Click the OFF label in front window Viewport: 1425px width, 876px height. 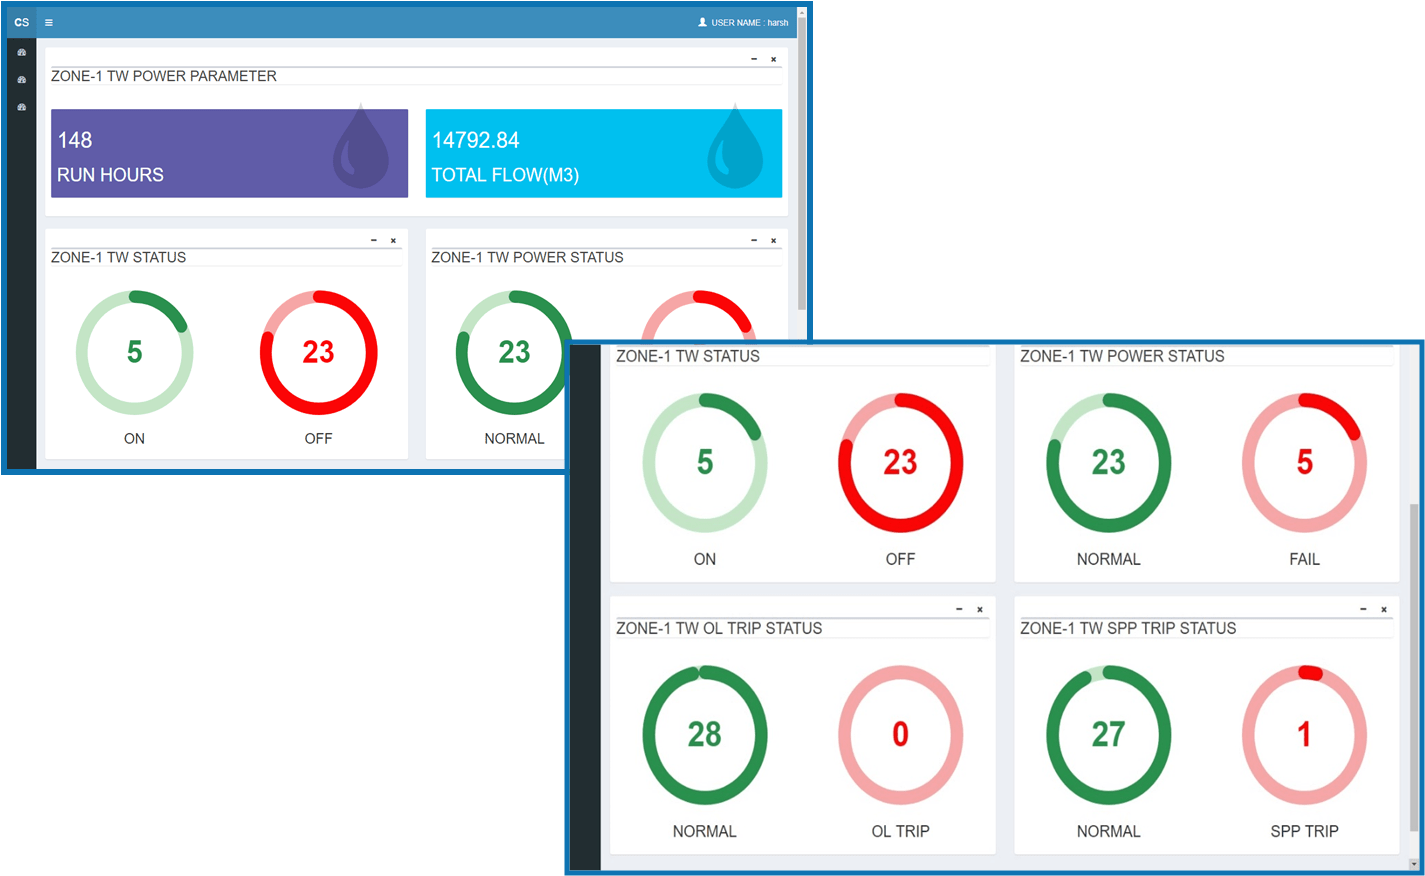click(900, 559)
